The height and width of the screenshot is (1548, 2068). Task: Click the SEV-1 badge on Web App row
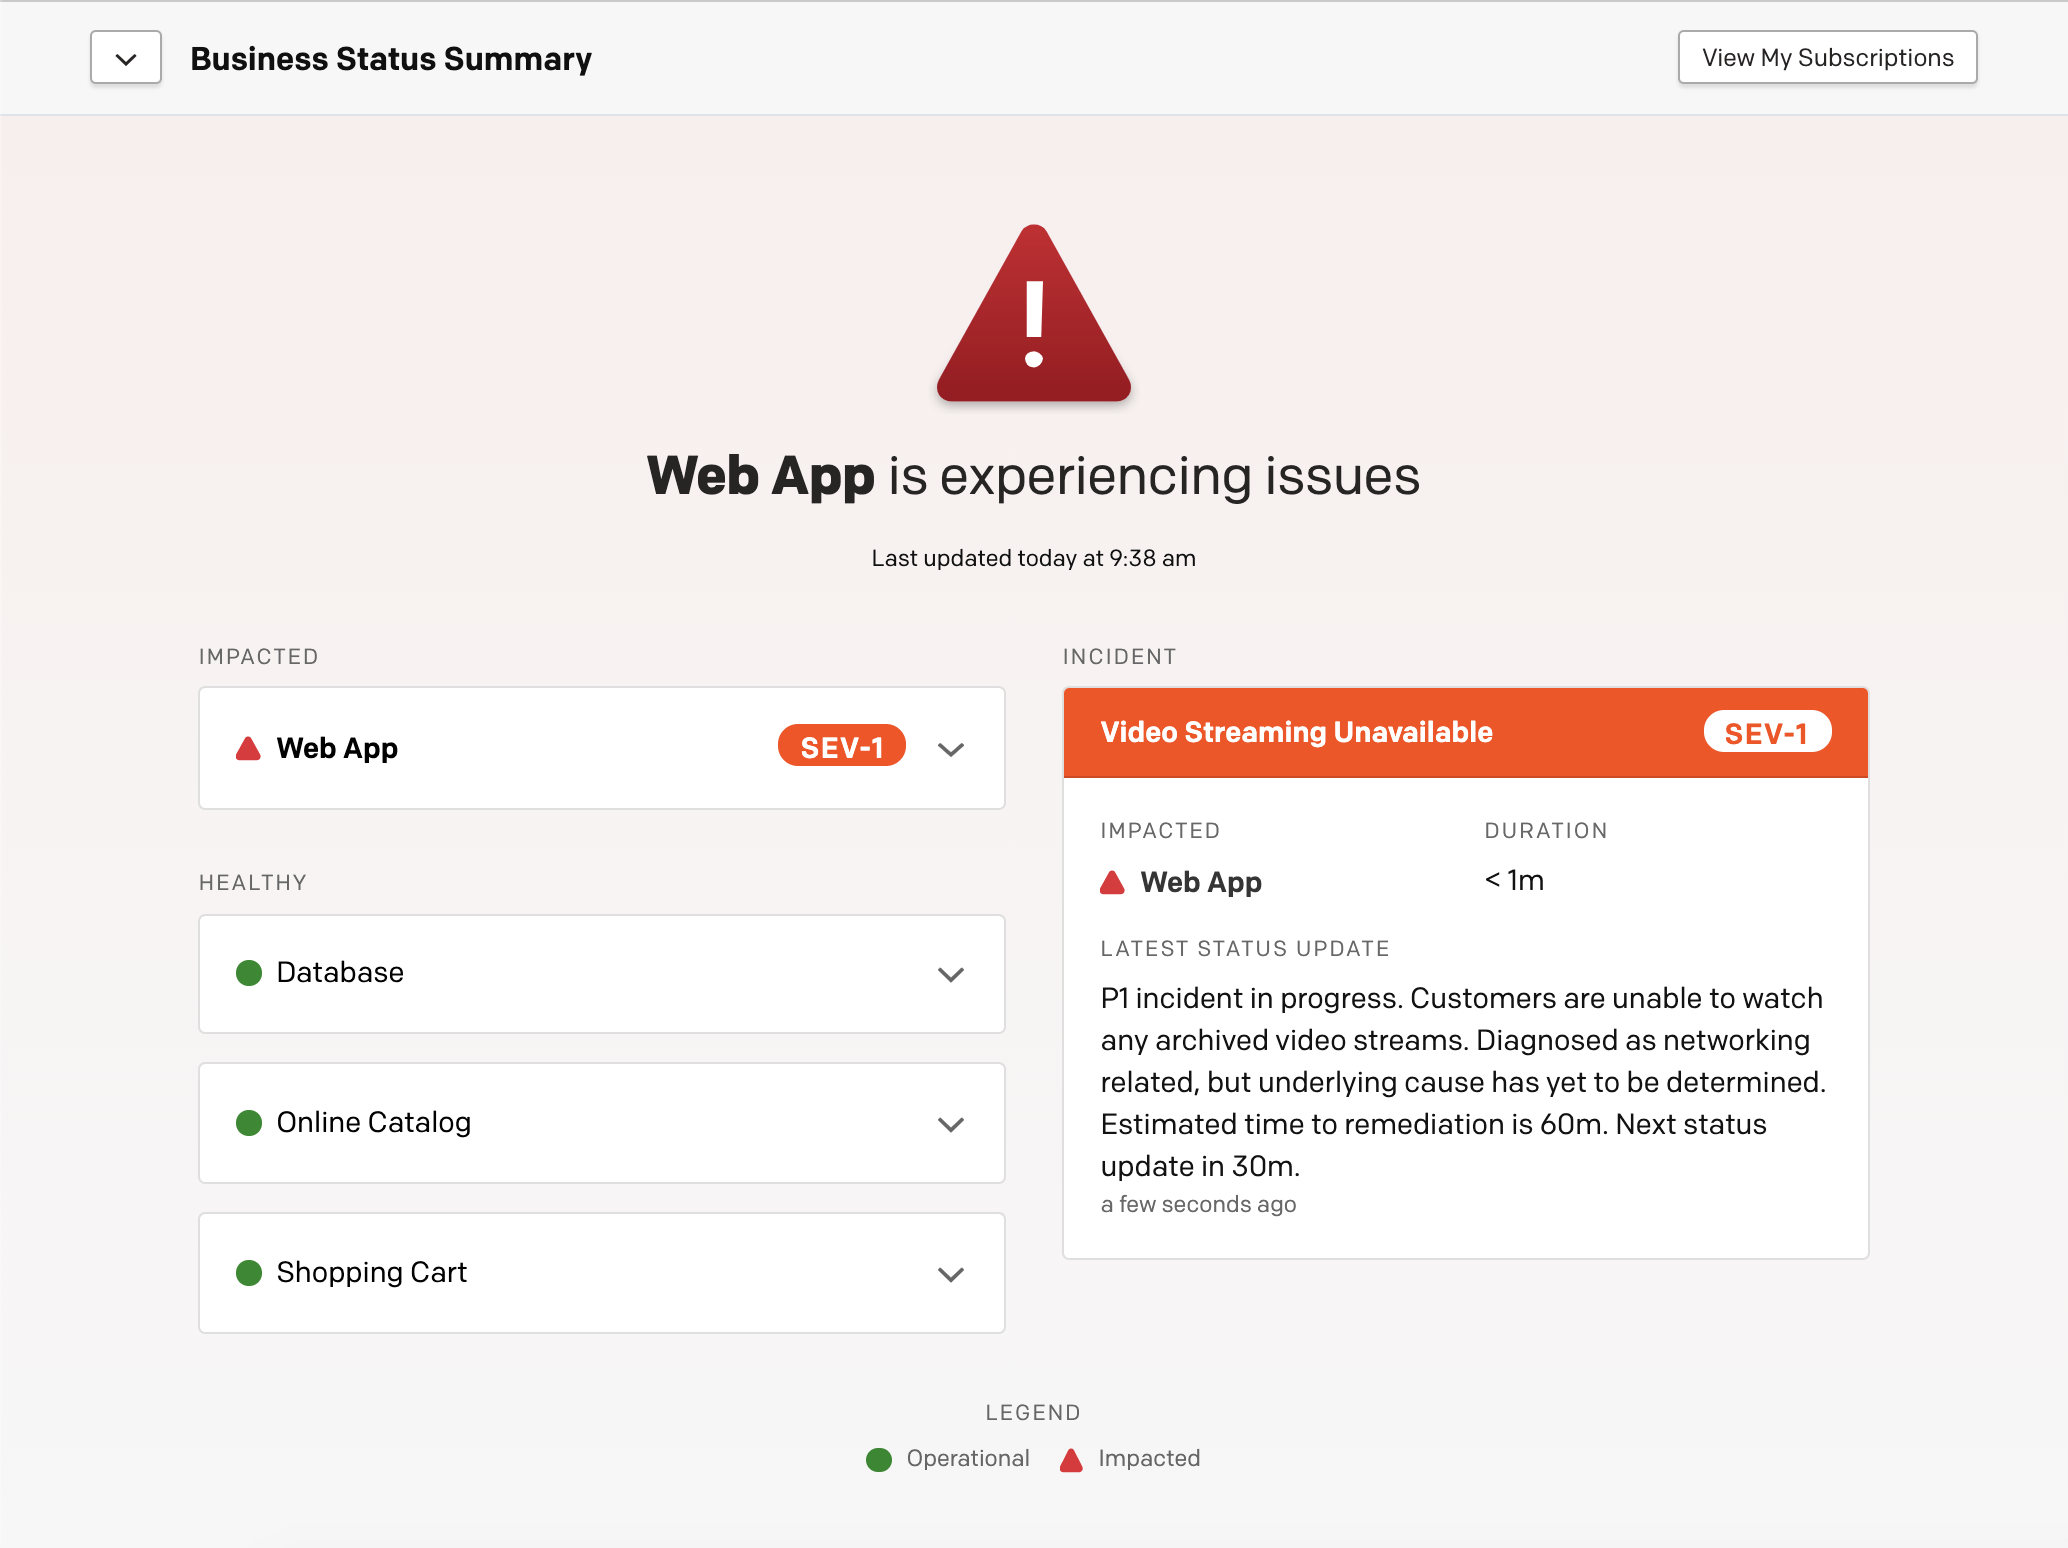841,747
